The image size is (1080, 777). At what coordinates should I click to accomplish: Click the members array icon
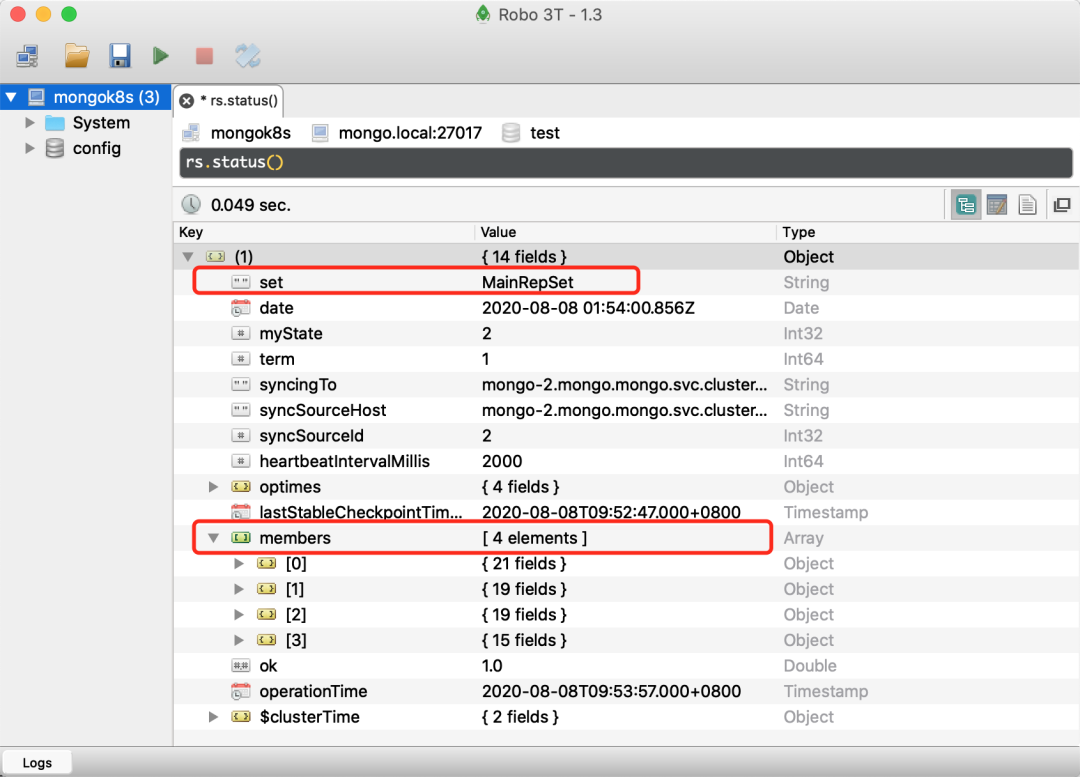pos(240,538)
